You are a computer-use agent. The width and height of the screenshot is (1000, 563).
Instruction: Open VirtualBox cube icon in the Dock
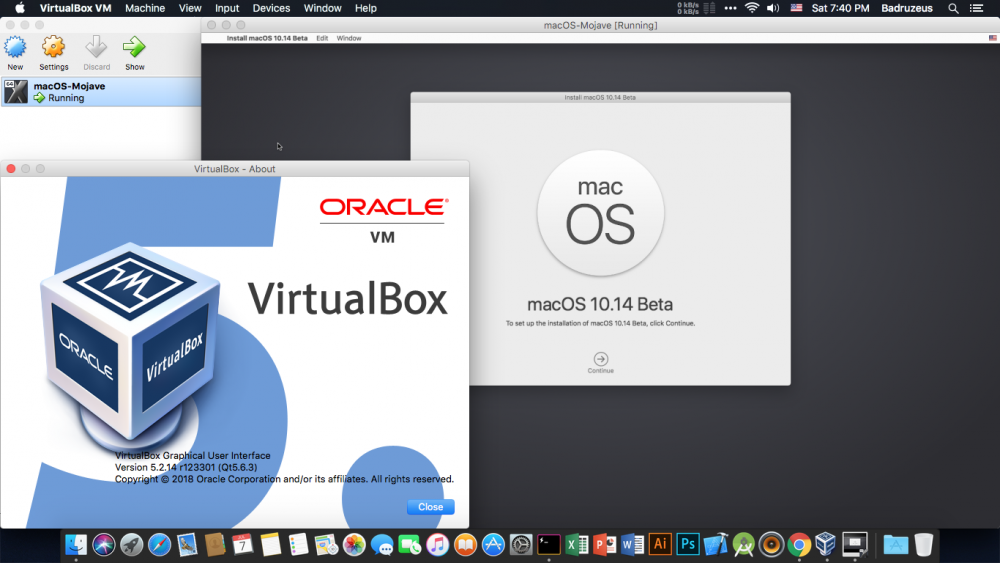pyautogui.click(x=826, y=545)
